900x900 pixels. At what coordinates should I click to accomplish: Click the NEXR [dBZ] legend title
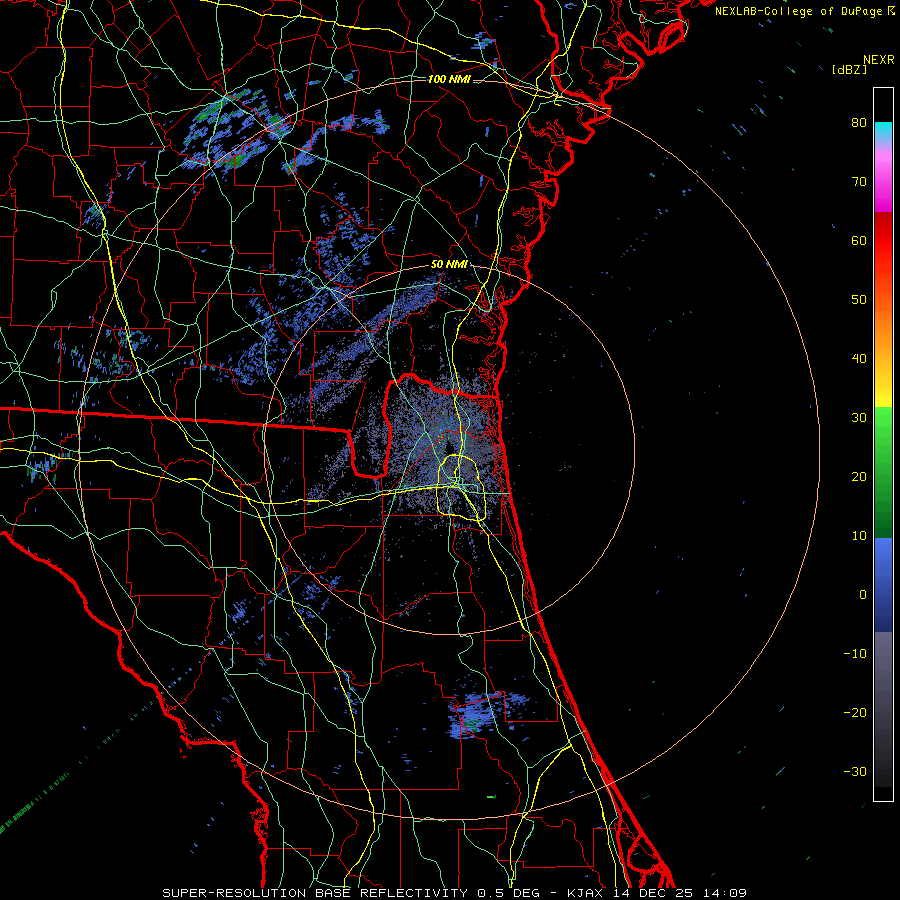coord(863,64)
